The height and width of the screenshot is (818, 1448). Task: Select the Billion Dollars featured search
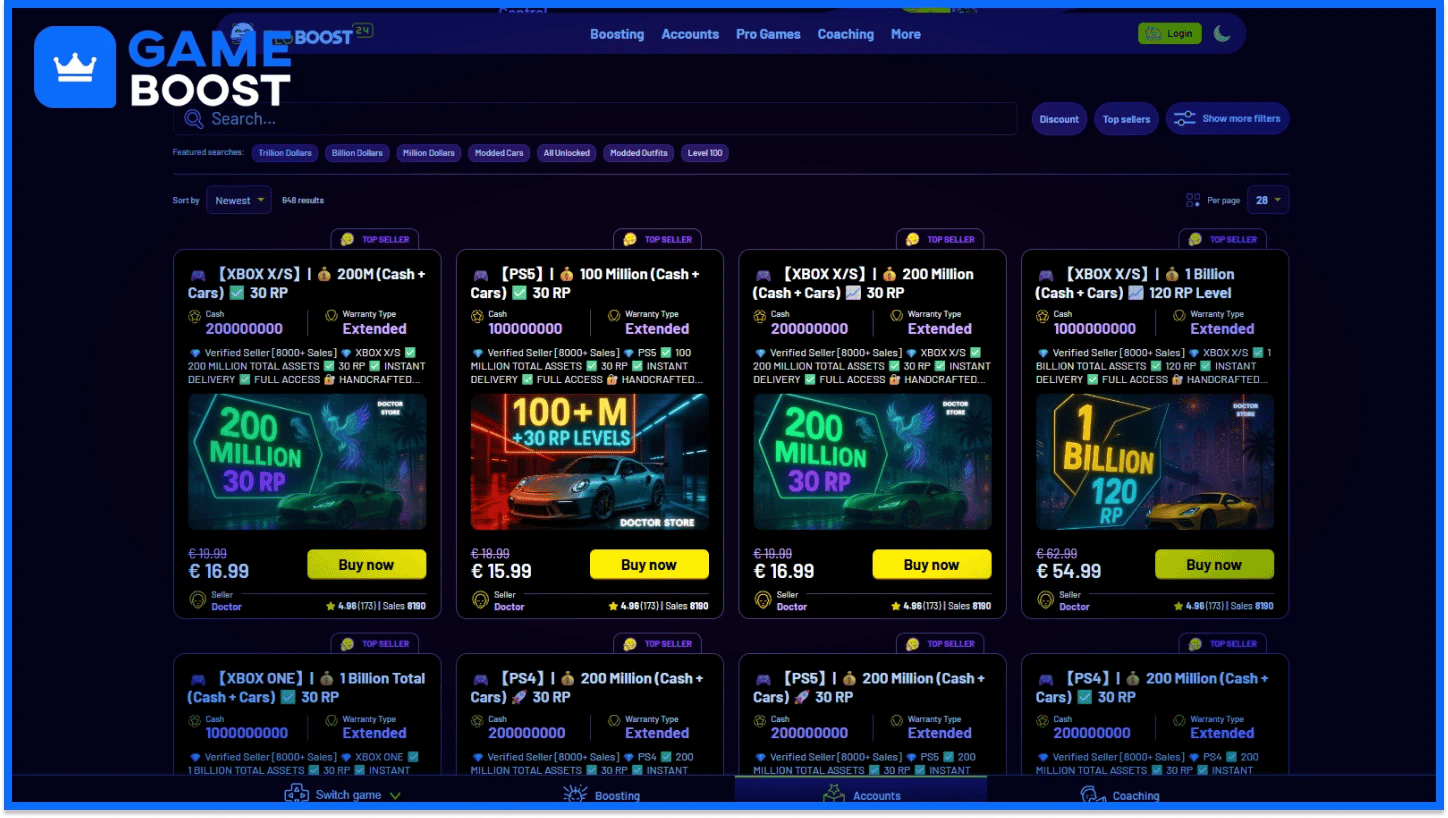tap(357, 153)
